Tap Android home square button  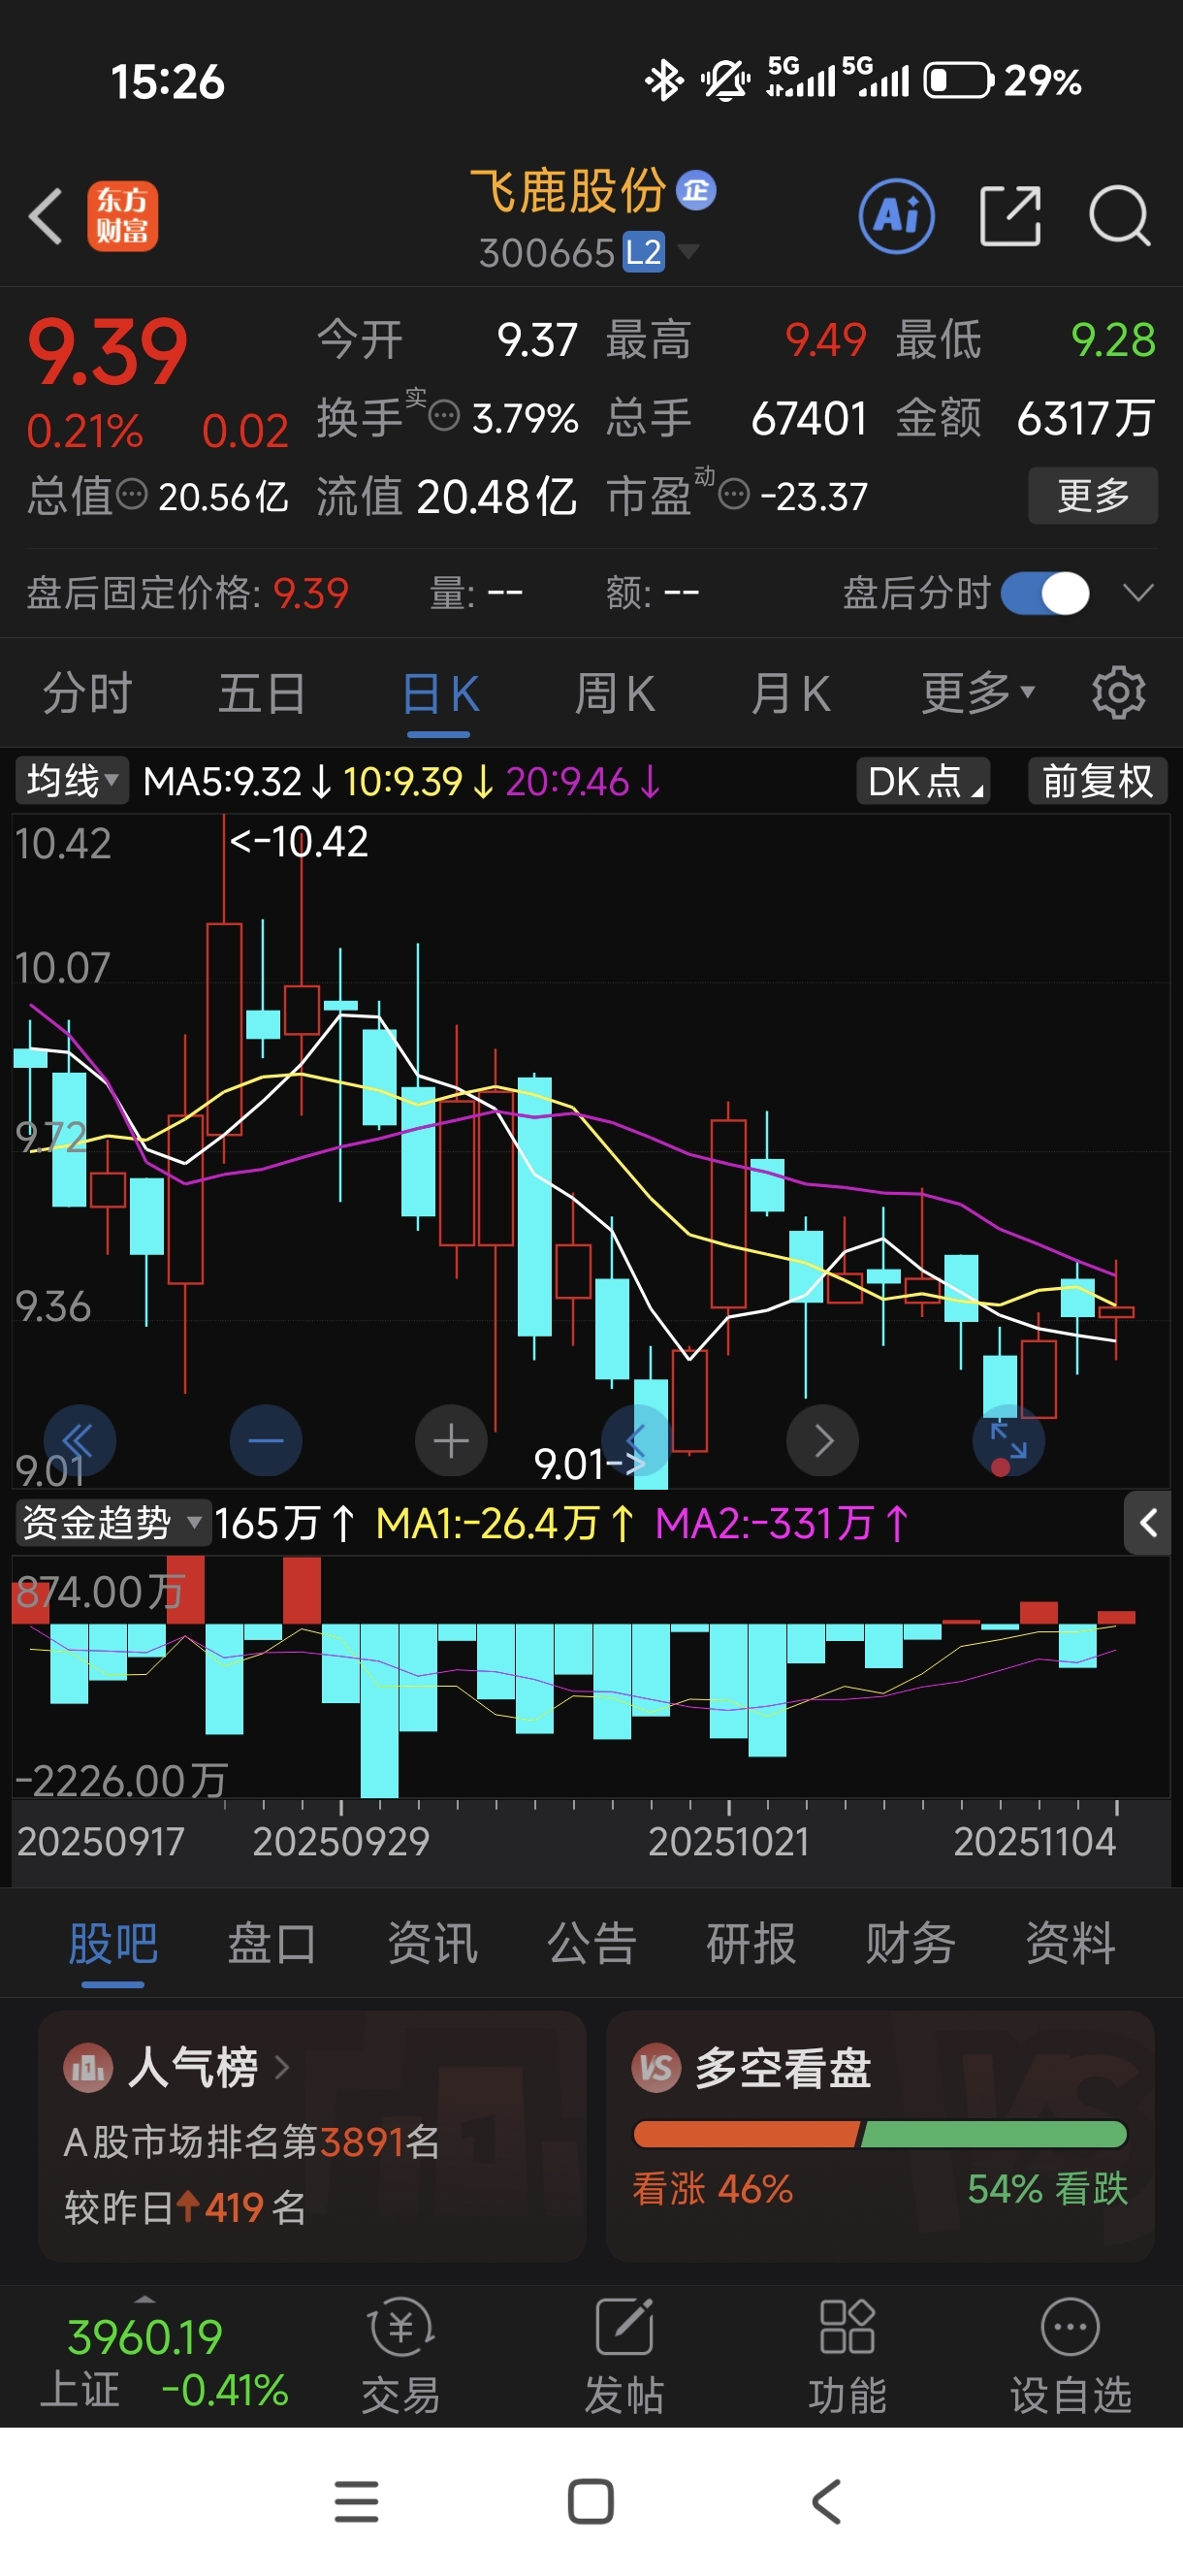pos(591,2501)
